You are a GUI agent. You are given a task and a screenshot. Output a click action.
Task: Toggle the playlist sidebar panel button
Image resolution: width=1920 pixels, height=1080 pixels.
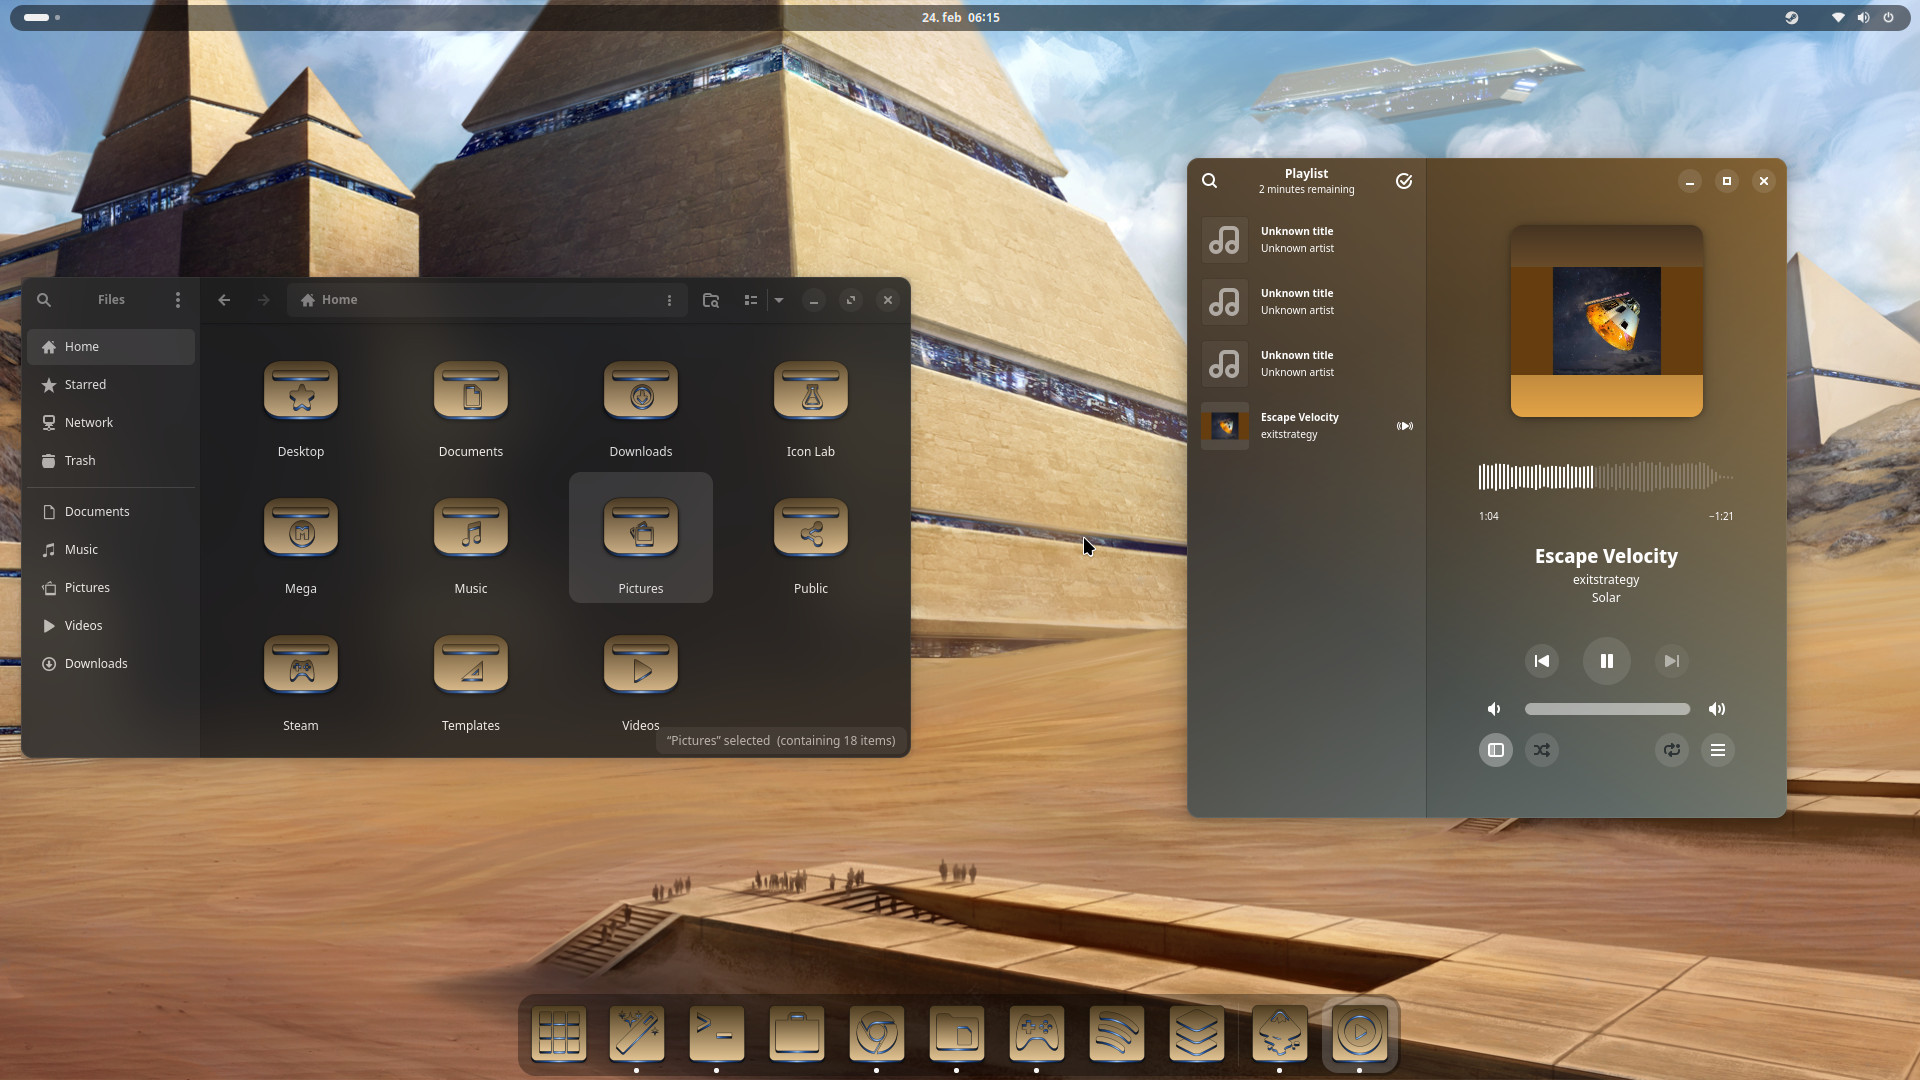[1495, 750]
